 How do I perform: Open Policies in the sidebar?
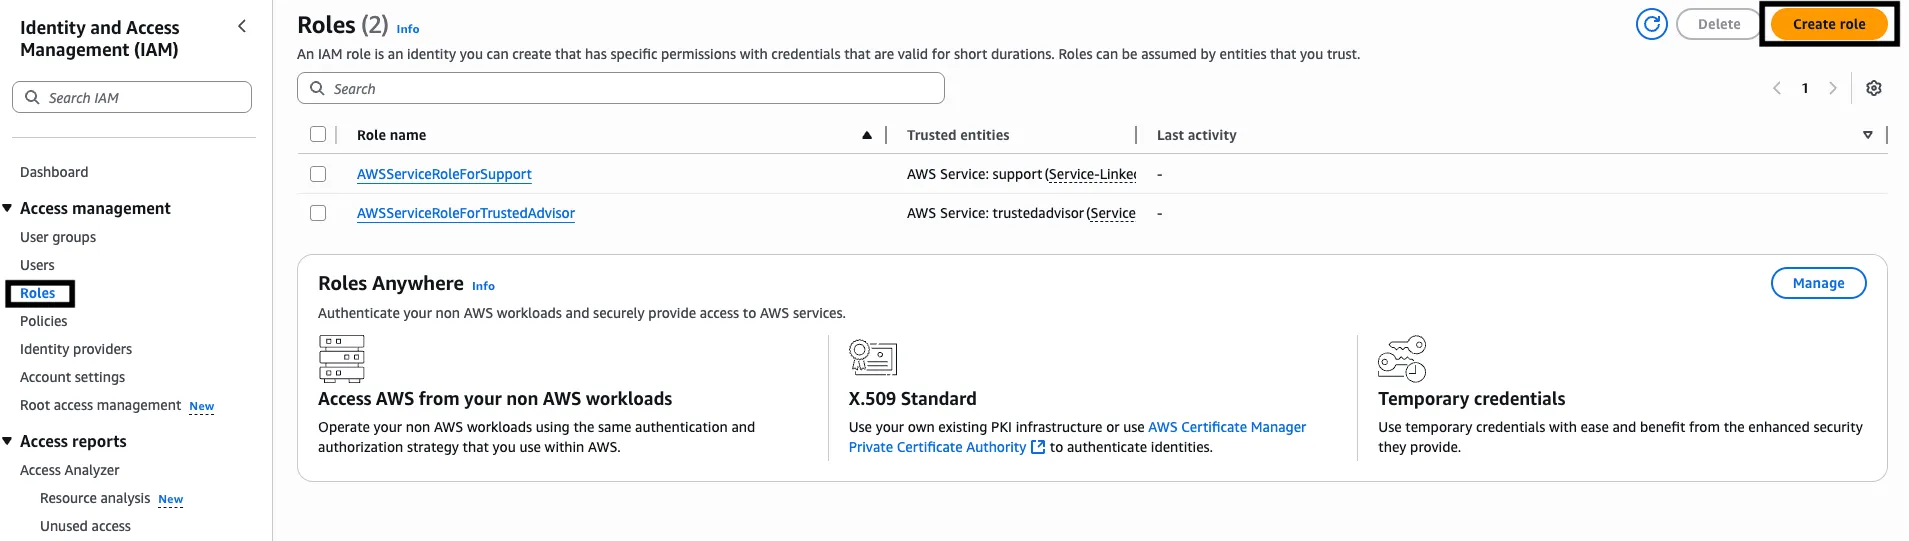click(44, 321)
